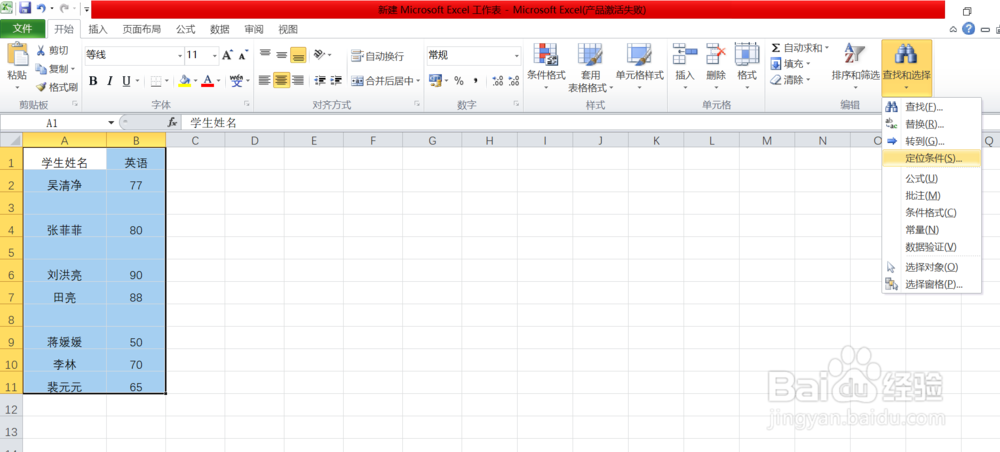Click the align text left icon

click(265, 81)
